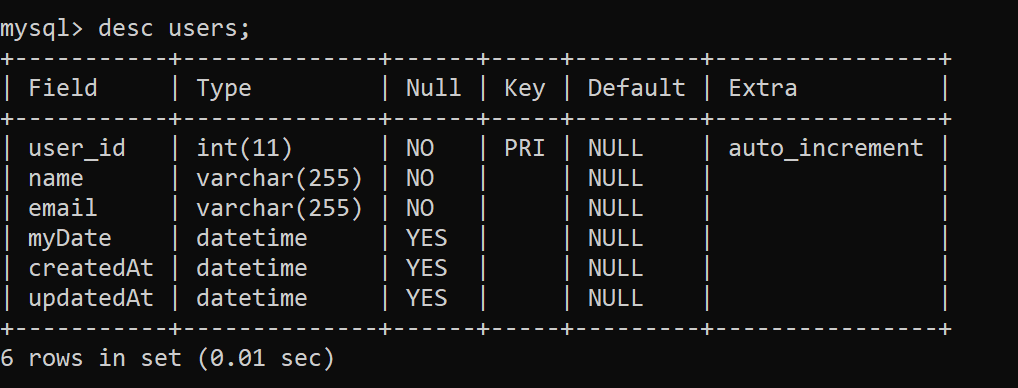Click the 'desc users;' command text

tap(174, 29)
